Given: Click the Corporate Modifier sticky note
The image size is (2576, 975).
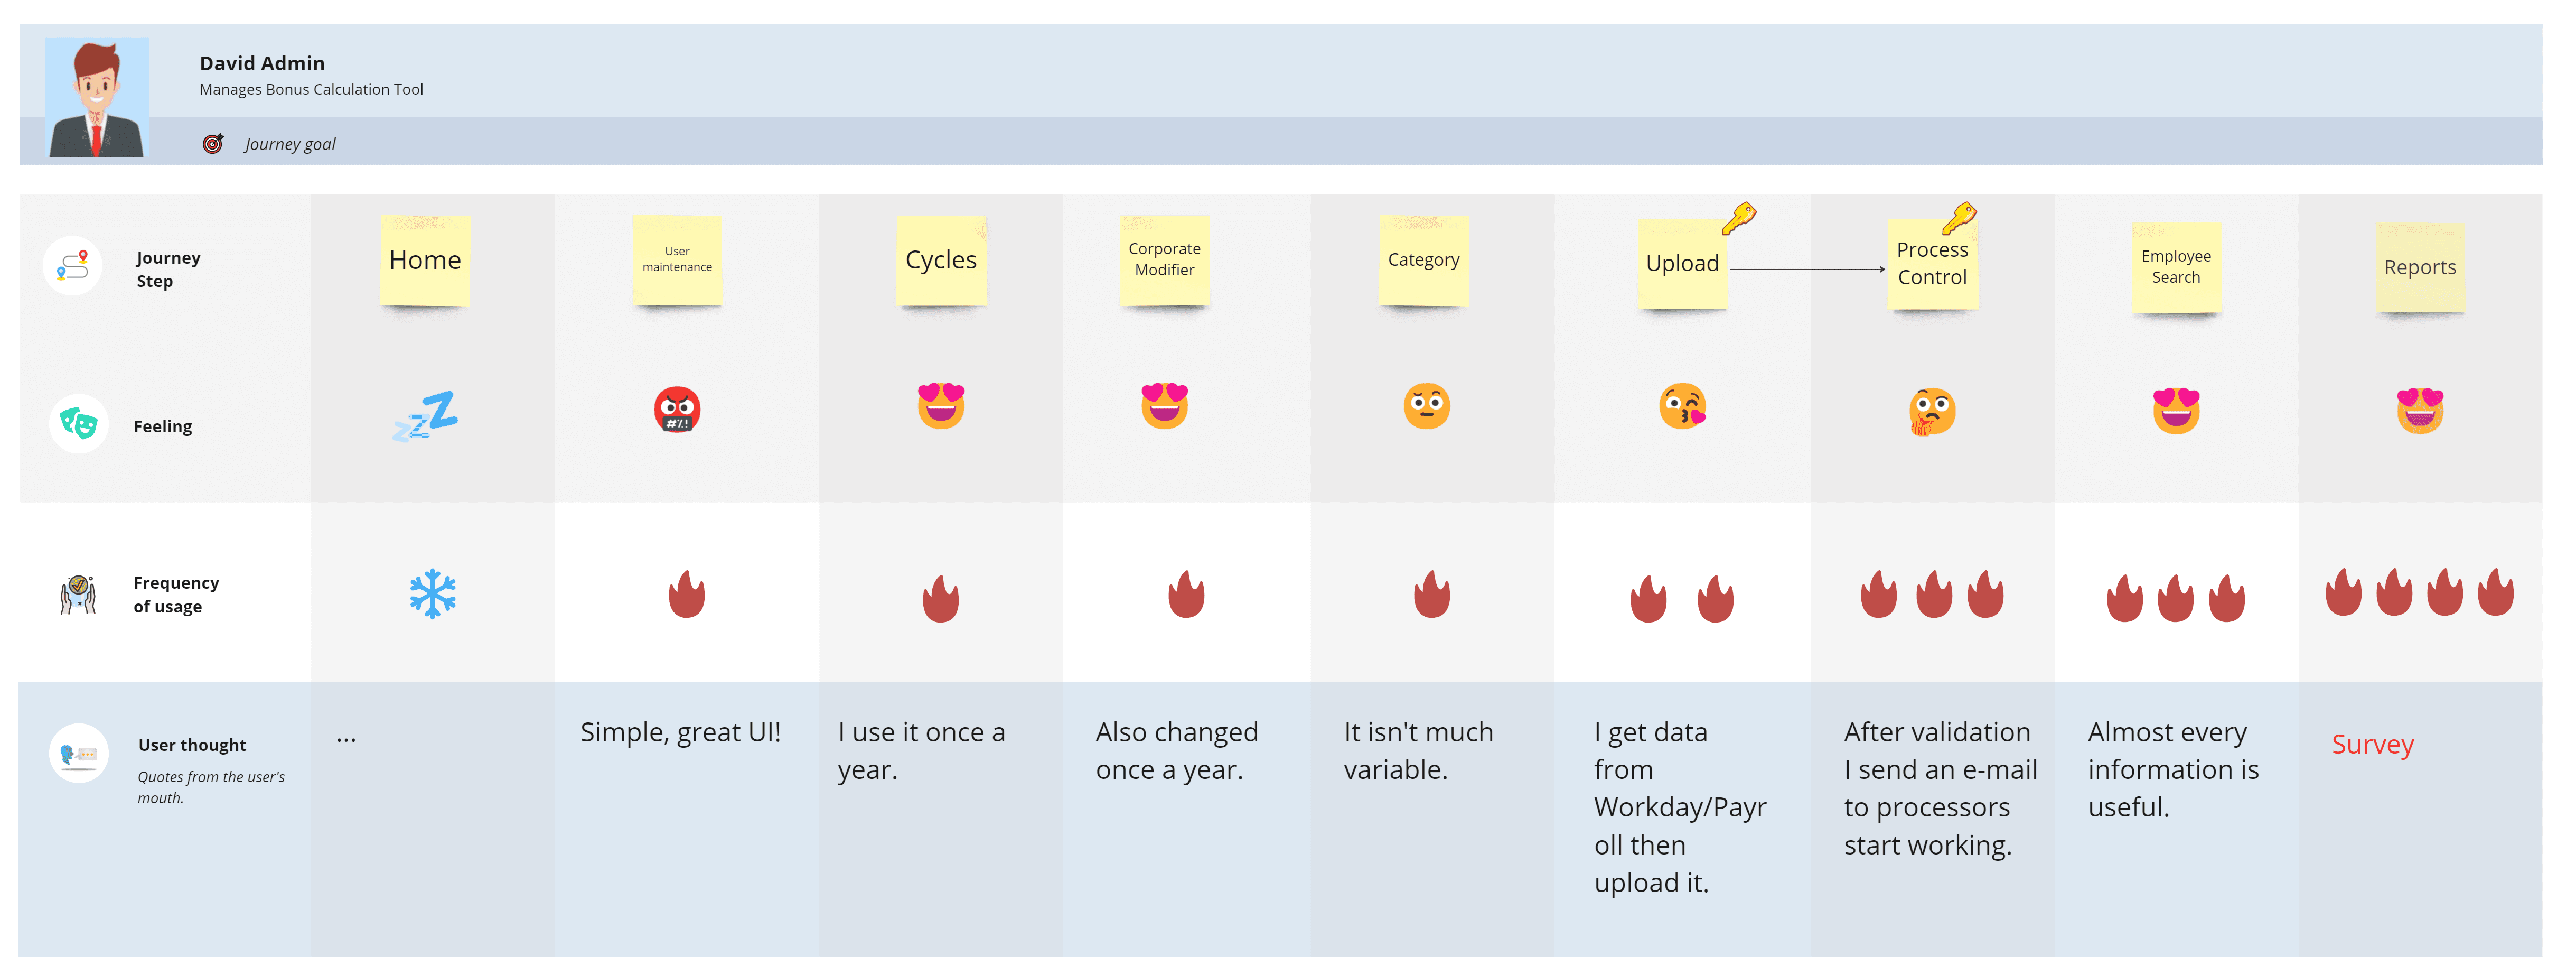Looking at the screenshot, I should [x=1164, y=260].
